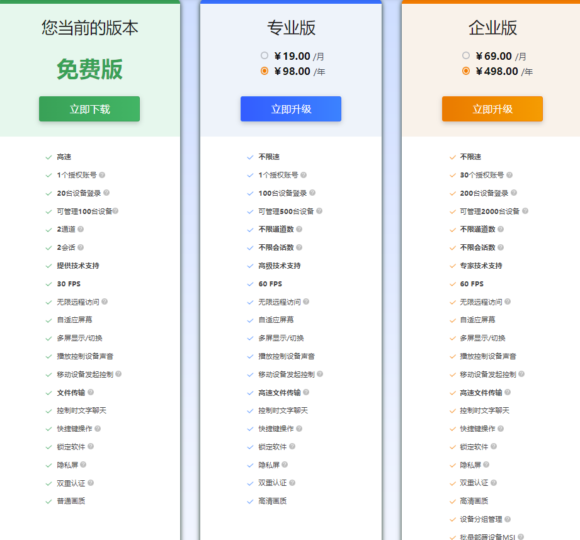Open help icon beside free plan 隐私屏
The height and width of the screenshot is (540, 580).
tap(83, 465)
